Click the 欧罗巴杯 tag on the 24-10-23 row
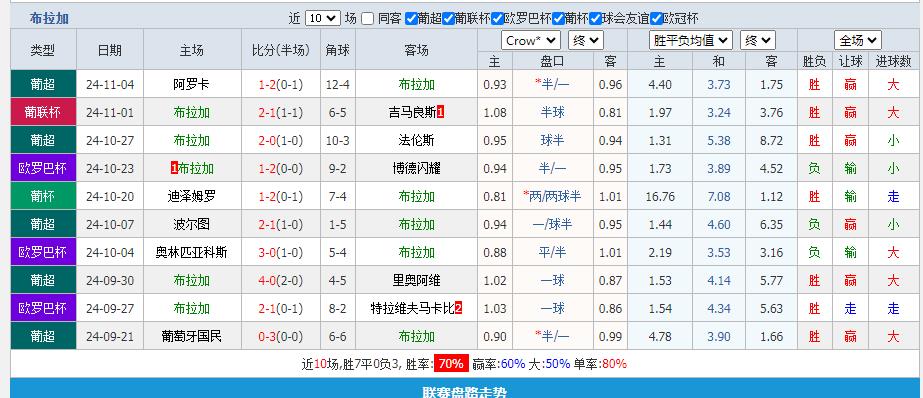 pyautogui.click(x=43, y=168)
